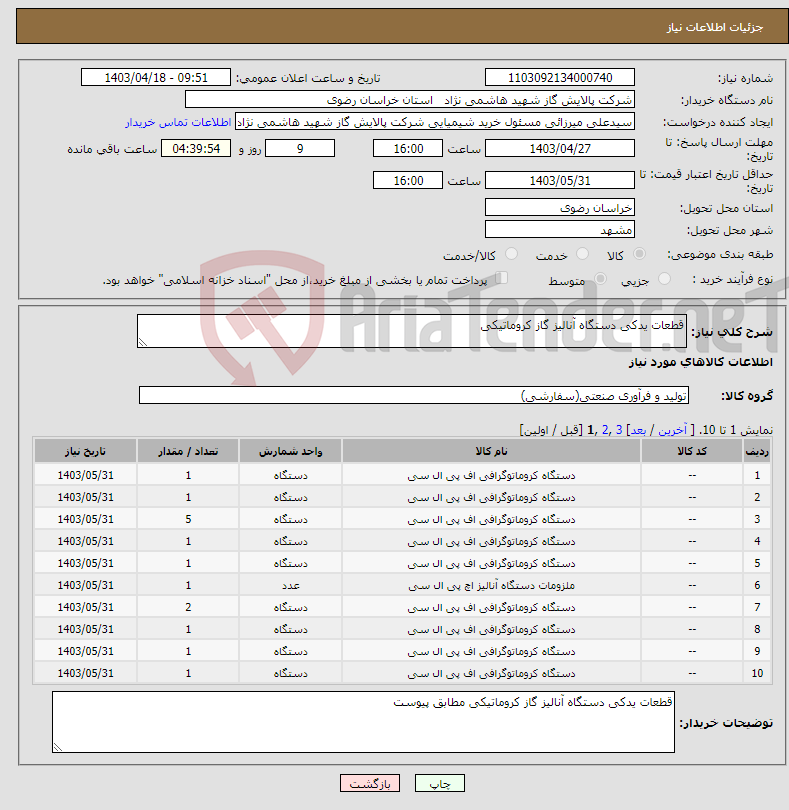Open the اطلاعات تماس خریدار link

click(178, 122)
